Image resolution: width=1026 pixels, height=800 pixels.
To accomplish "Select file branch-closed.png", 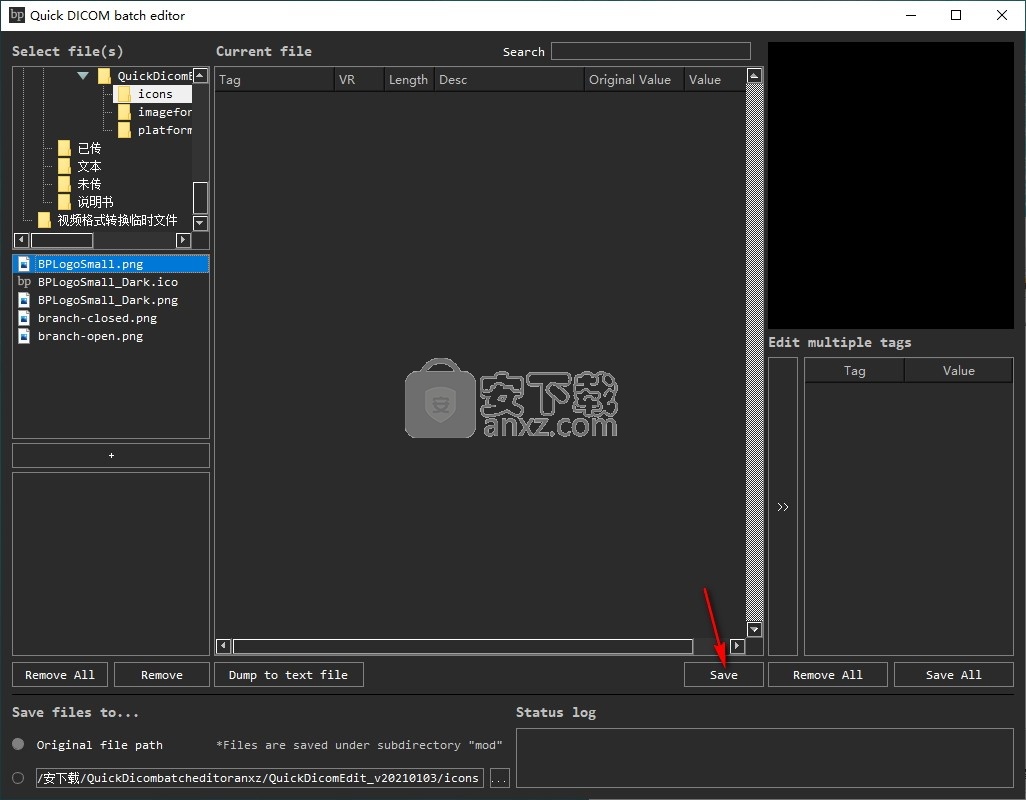I will [x=97, y=318].
